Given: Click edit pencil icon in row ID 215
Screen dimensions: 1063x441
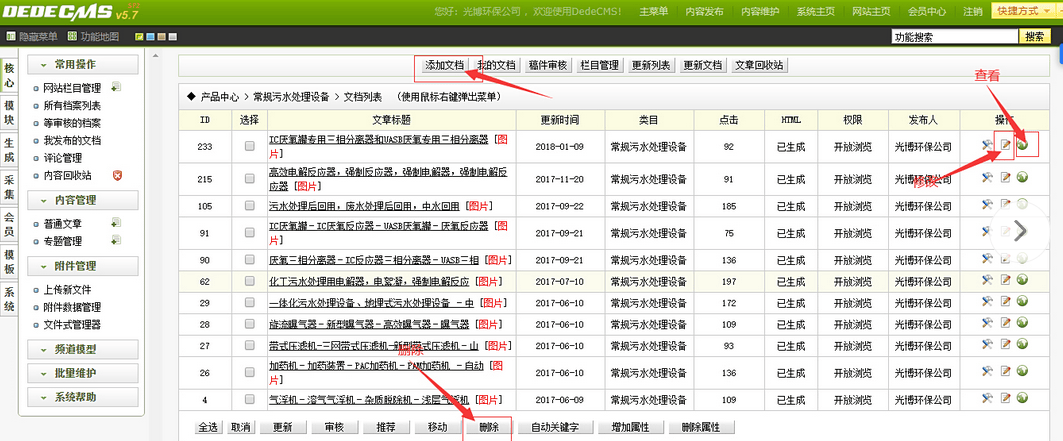Looking at the screenshot, I should click(1006, 177).
